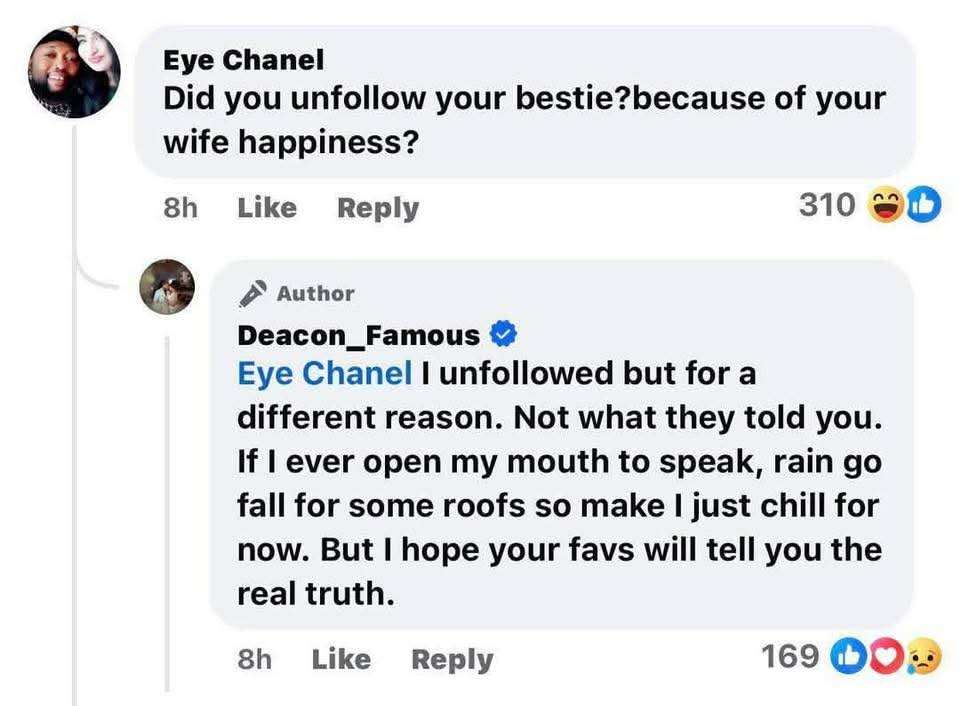Click the laughing emoji reaction icon
The width and height of the screenshot is (960, 706).
[886, 203]
